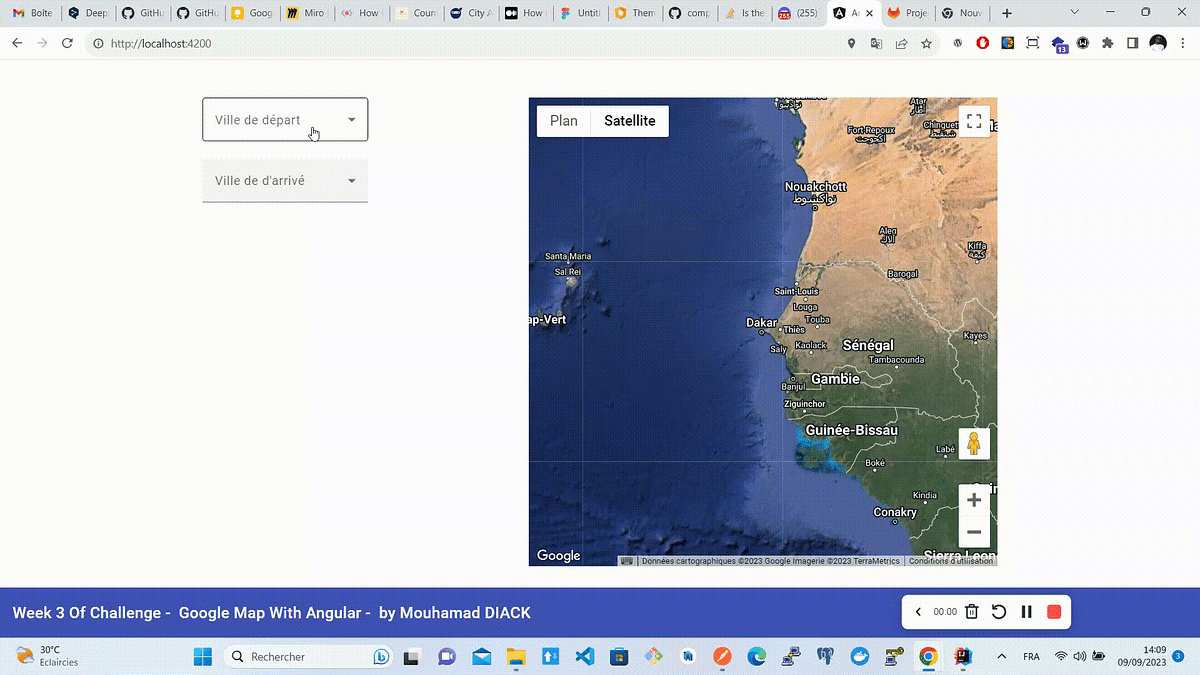The height and width of the screenshot is (675, 1200).
Task: Click the trash icon in recording toolbar
Action: point(971,611)
